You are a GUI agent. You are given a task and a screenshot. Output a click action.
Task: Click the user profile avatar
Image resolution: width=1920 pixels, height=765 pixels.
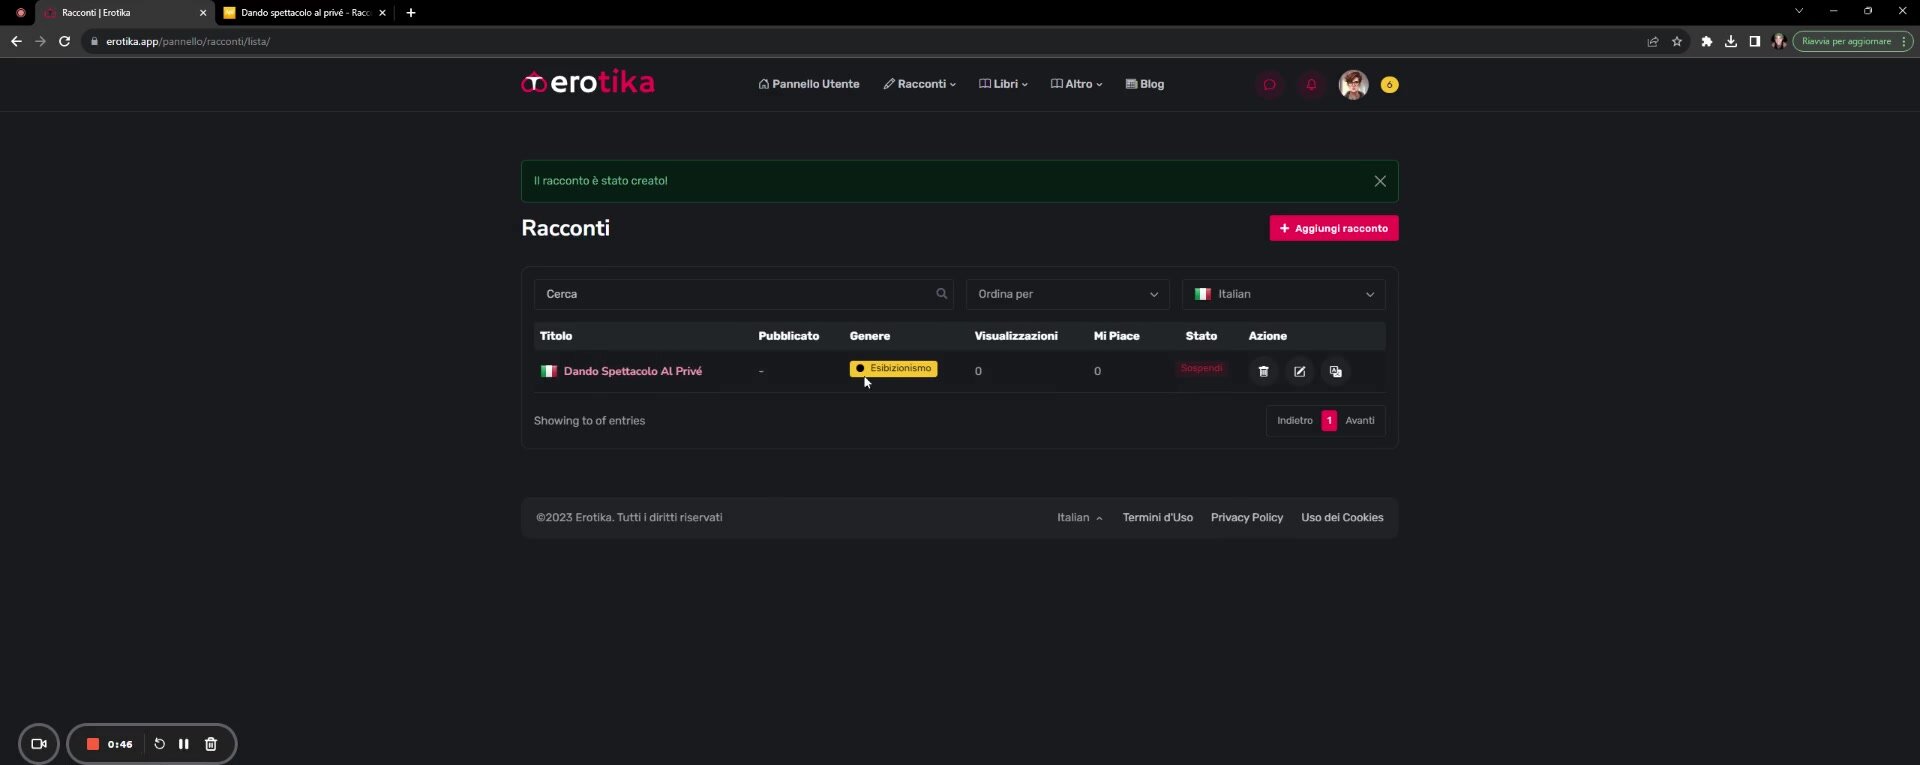[x=1353, y=85]
